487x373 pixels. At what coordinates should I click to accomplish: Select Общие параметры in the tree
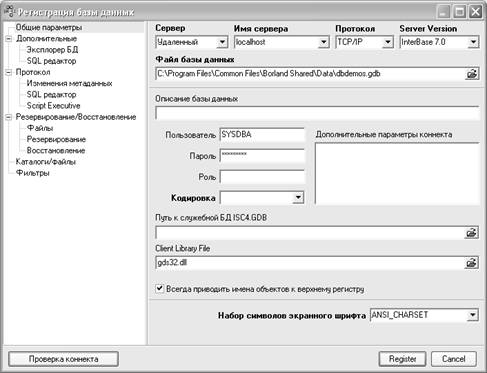tap(49, 27)
